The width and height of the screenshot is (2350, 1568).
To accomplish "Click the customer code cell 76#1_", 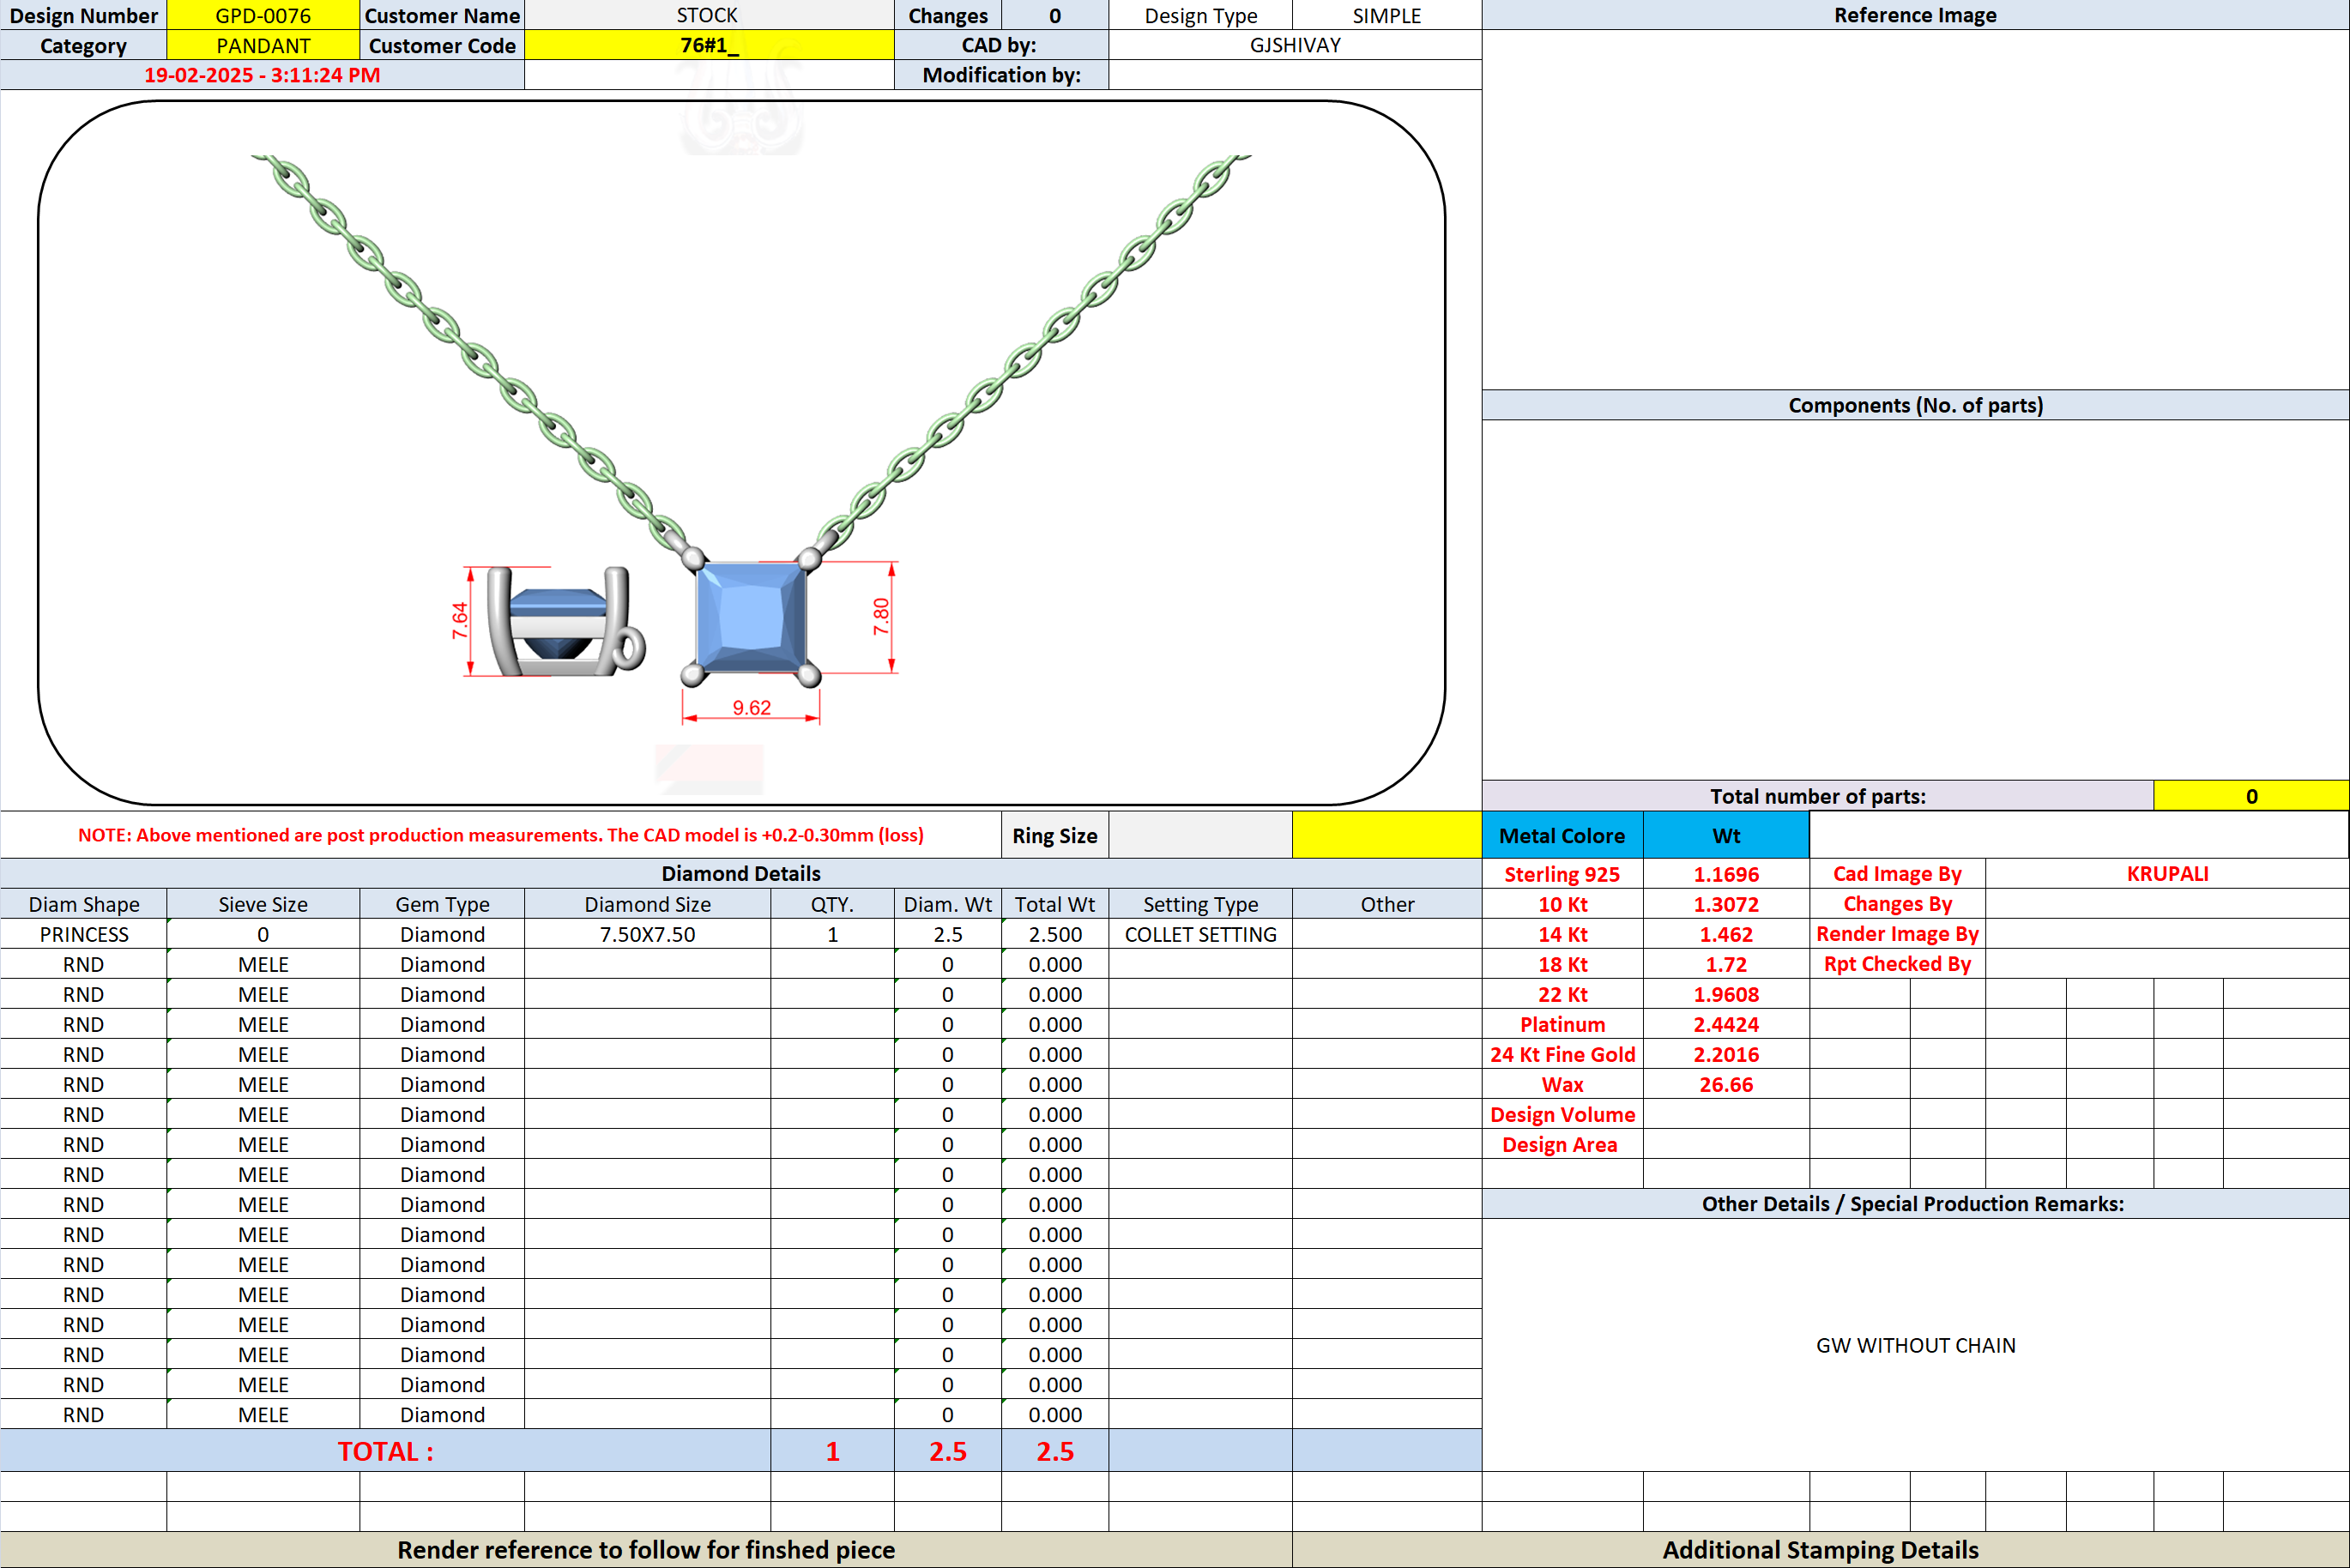I will 708,45.
